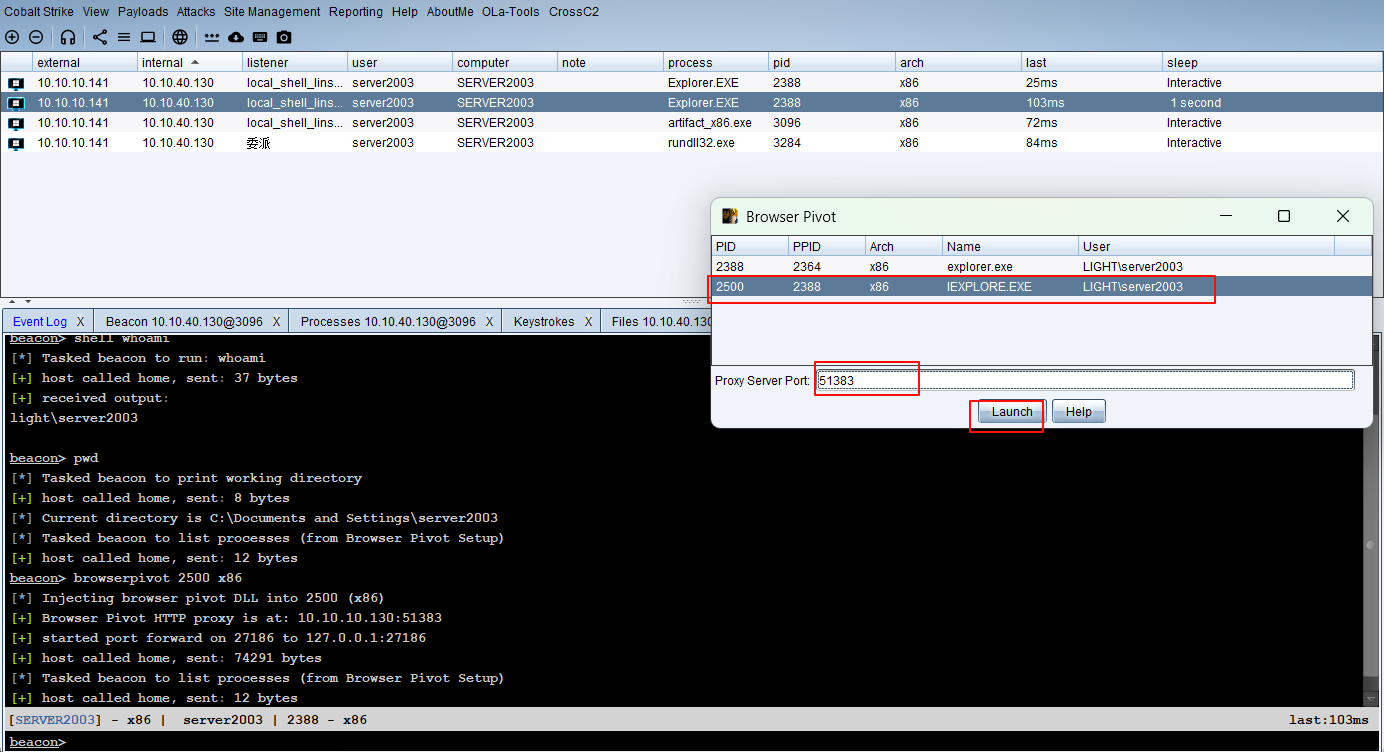Viewport: 1384px width, 752px height.
Task: Collapse top pane using up arrow splitter
Action: point(13,301)
